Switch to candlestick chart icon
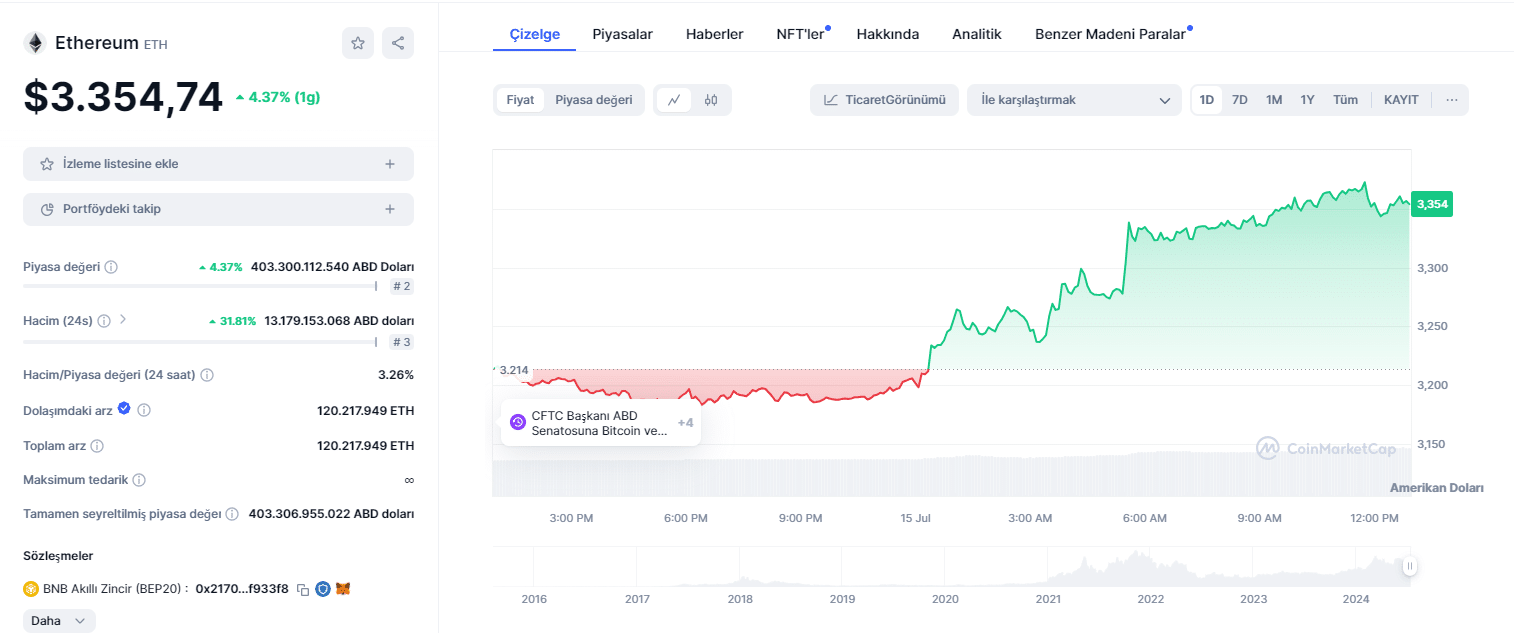The width and height of the screenshot is (1514, 633). (x=711, y=100)
